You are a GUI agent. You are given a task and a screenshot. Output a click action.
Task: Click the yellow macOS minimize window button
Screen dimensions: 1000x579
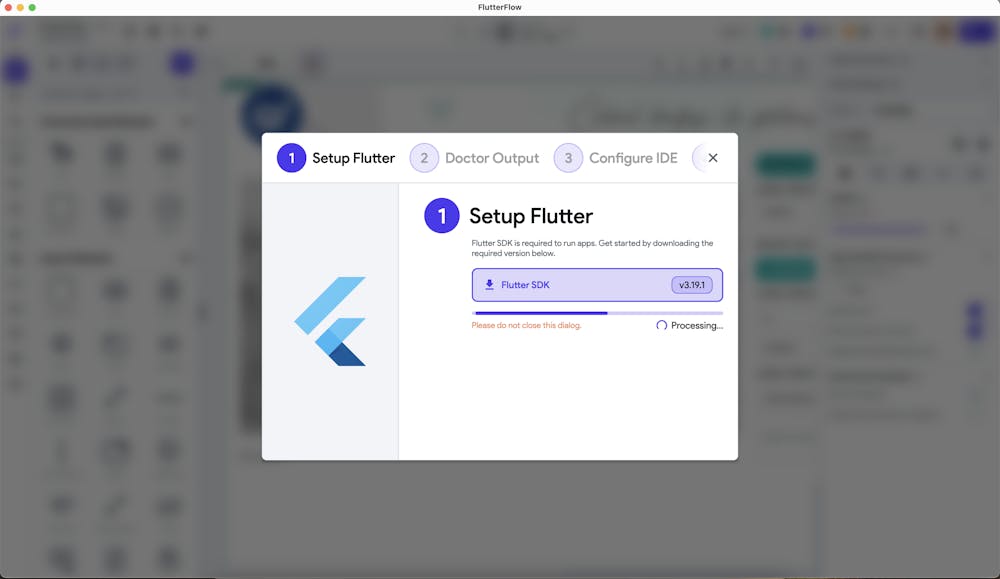click(20, 8)
